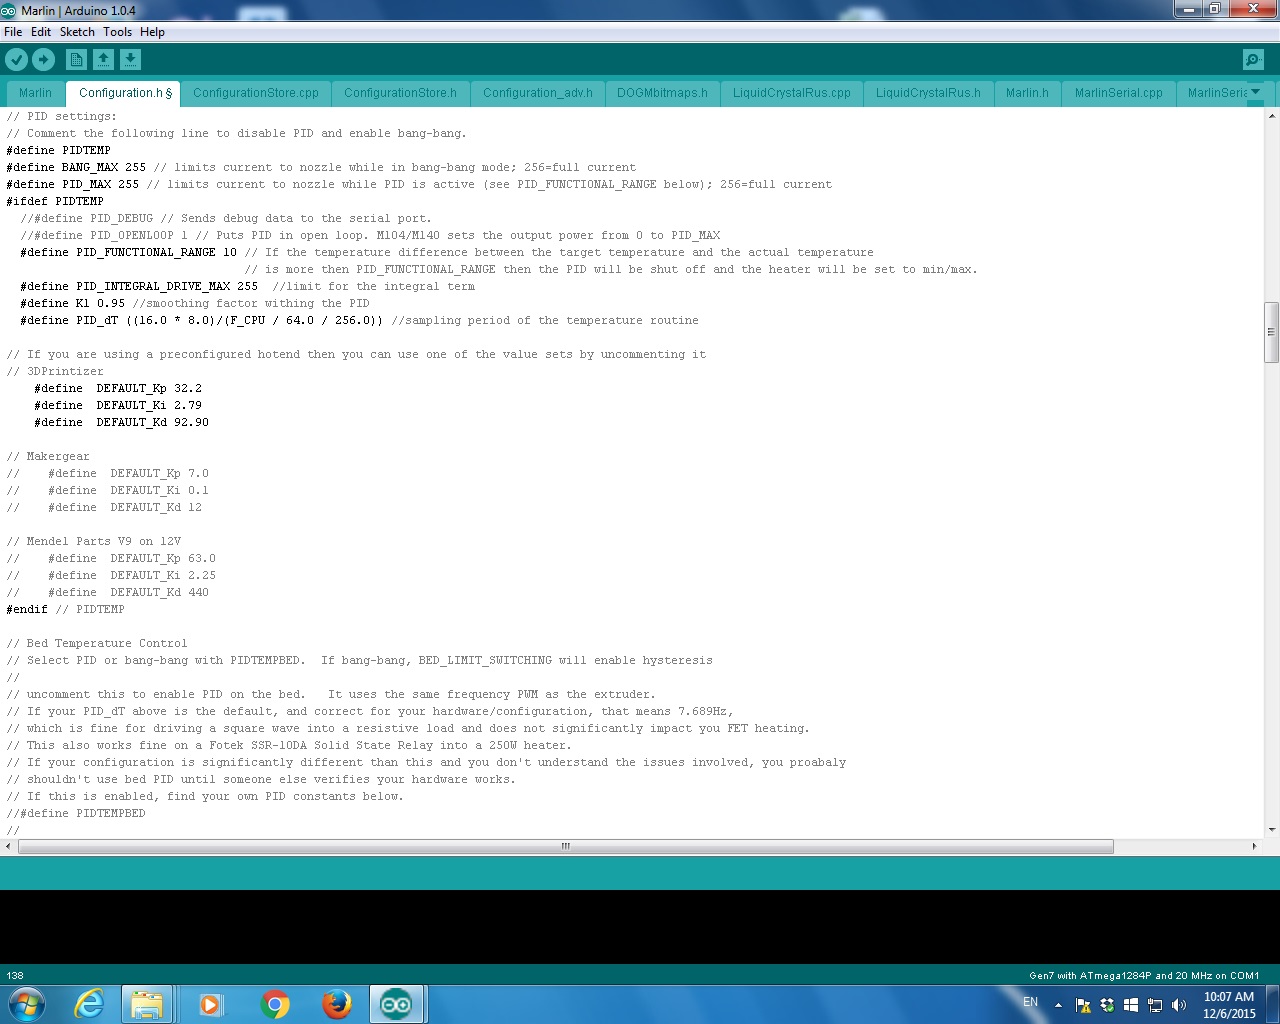1280x1024 pixels.
Task: Click the vertical scrollbar thumb in editor
Action: tap(1271, 332)
